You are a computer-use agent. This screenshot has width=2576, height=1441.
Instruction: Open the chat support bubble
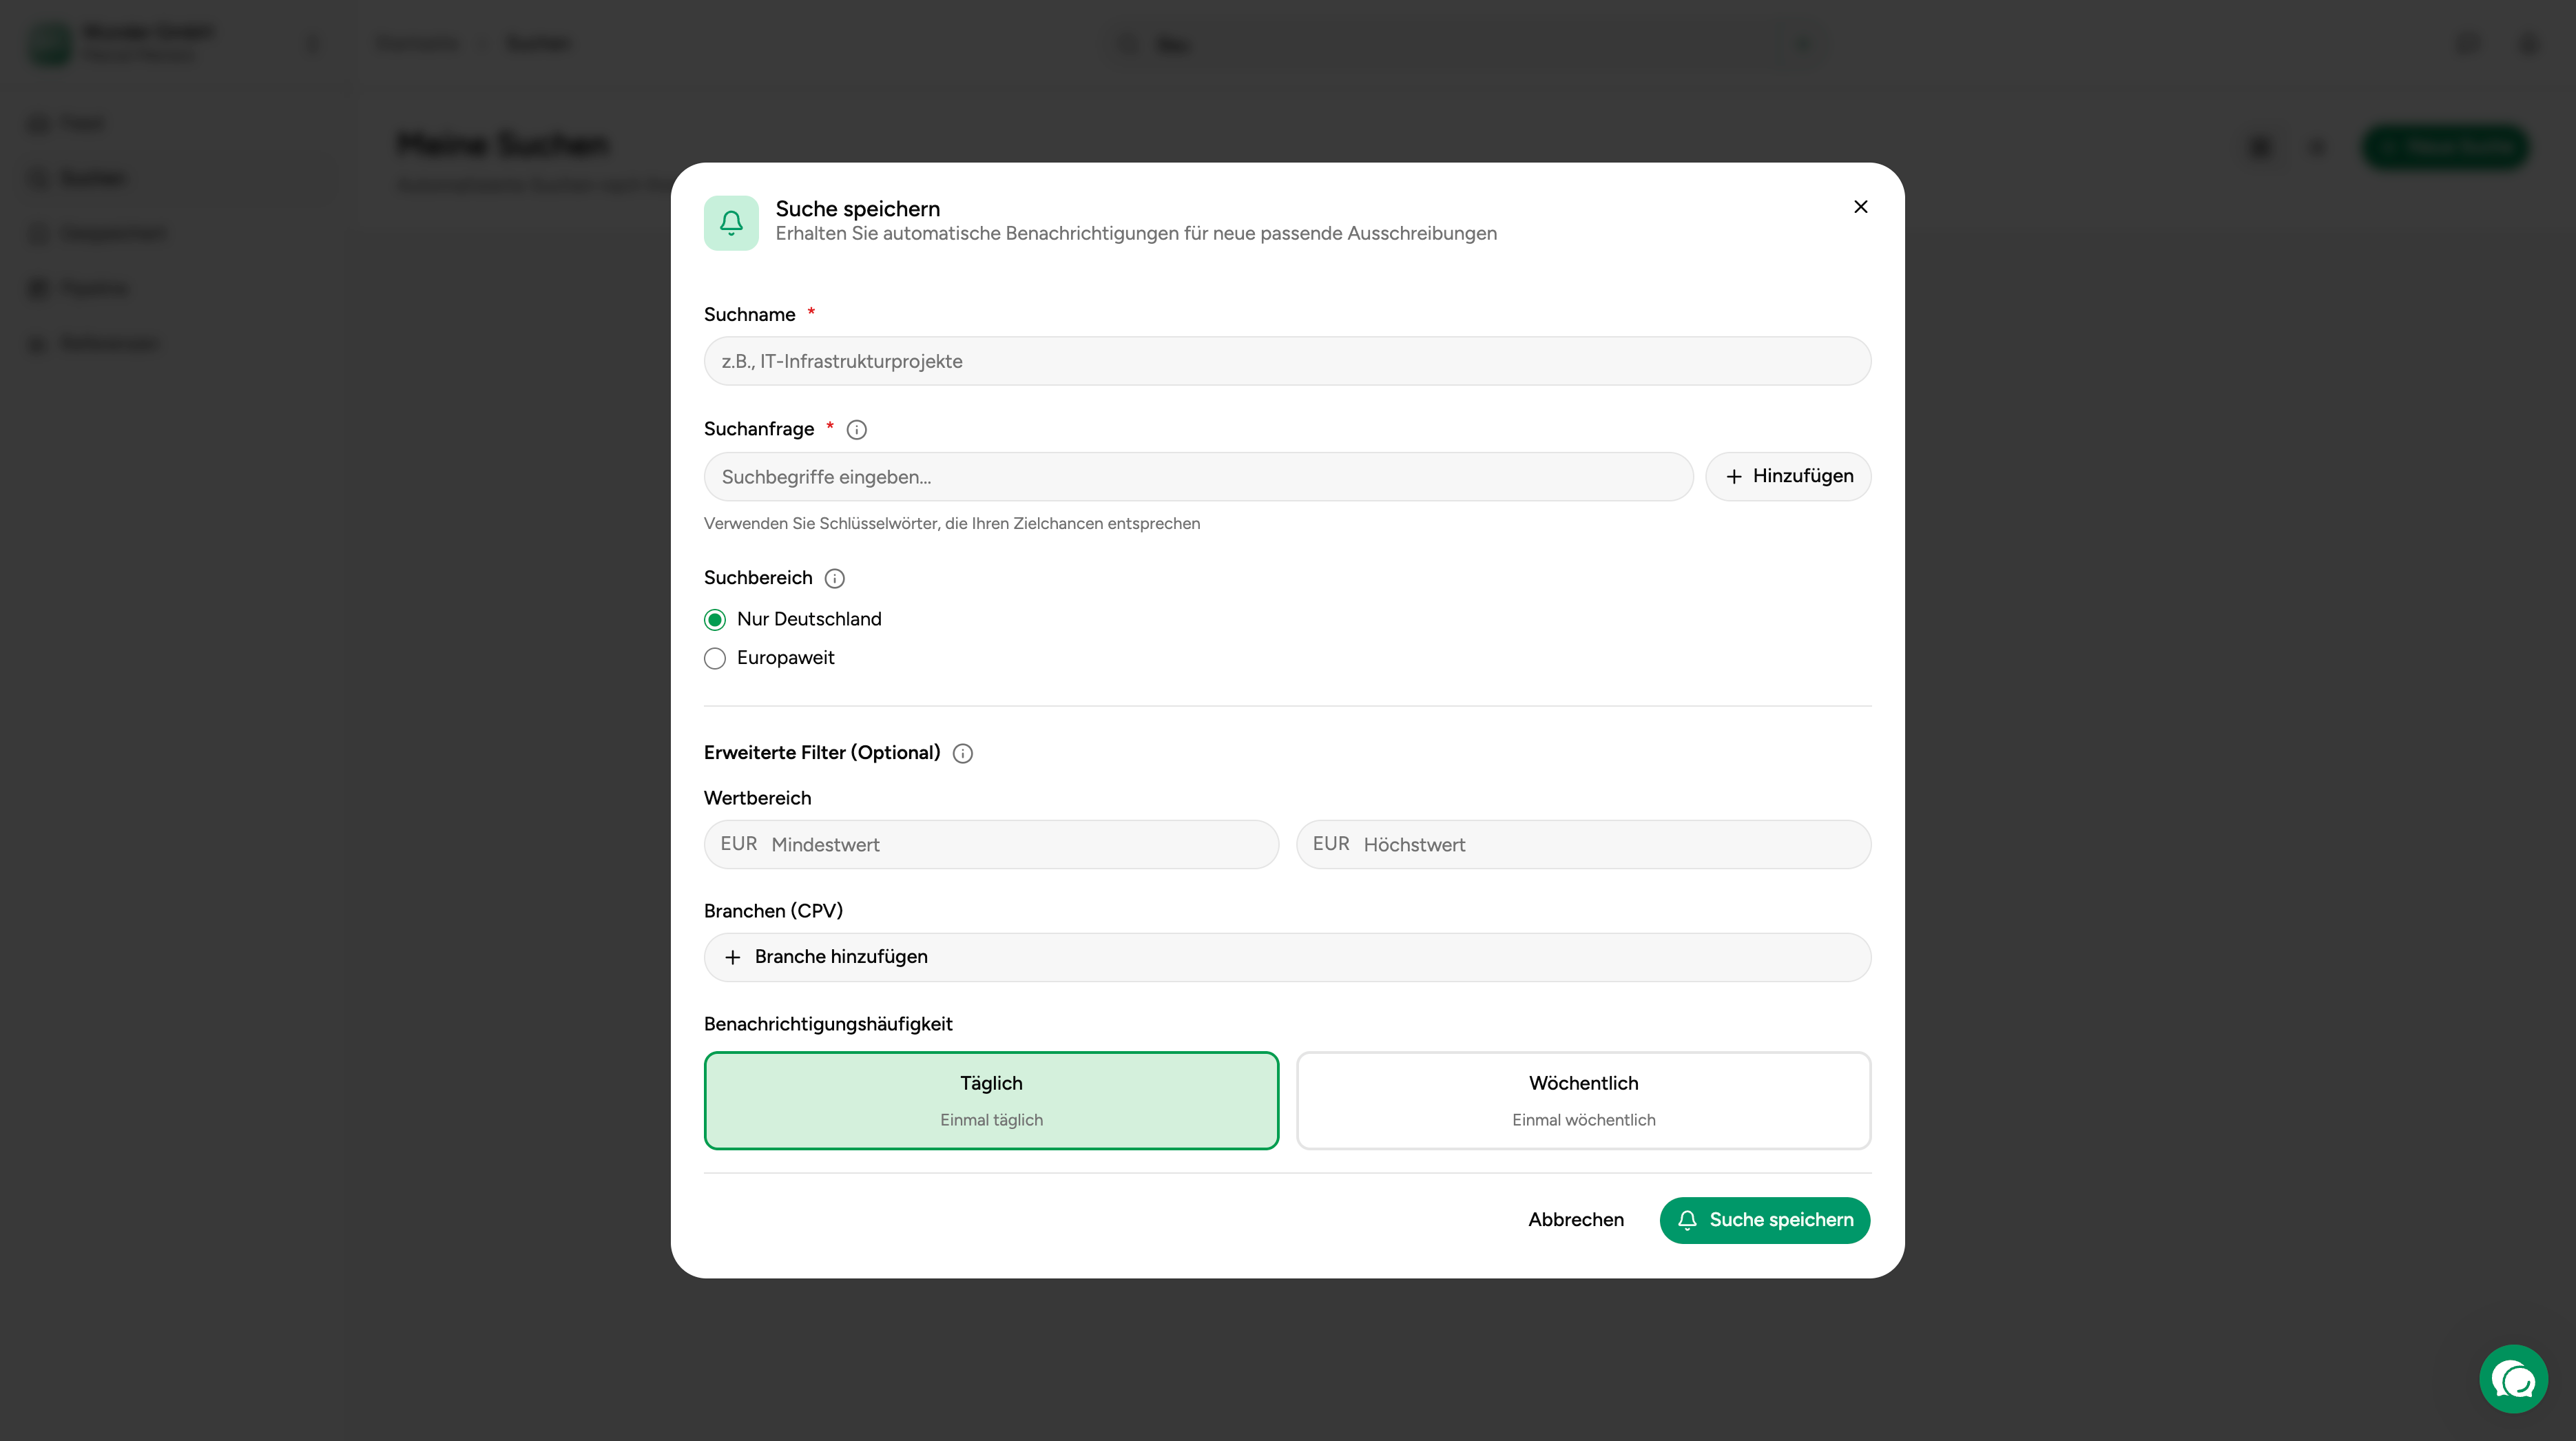click(2512, 1379)
